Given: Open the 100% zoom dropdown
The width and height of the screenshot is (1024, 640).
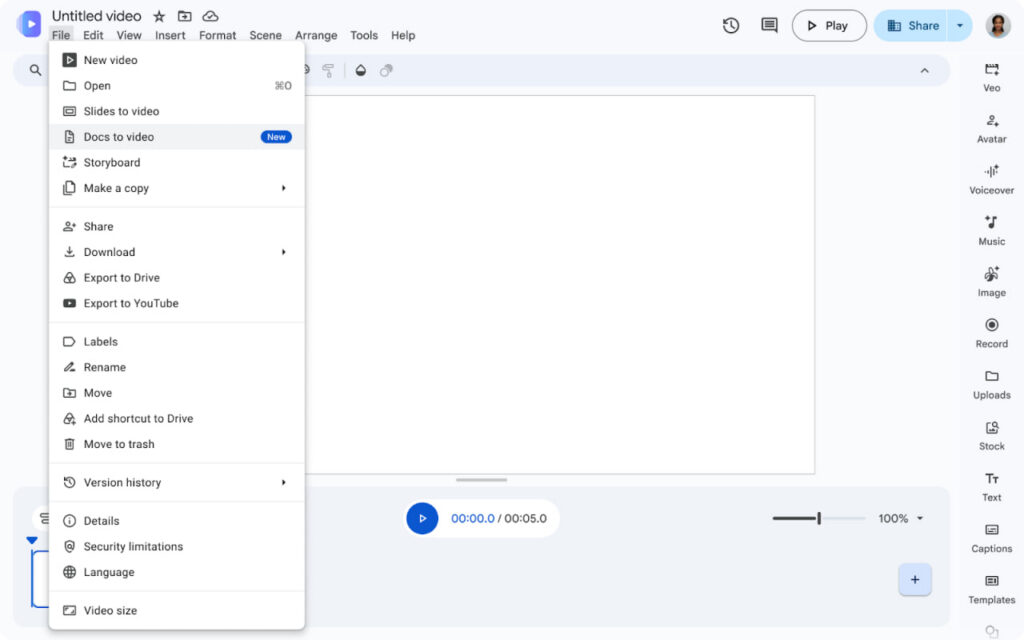Looking at the screenshot, I should click(x=901, y=519).
